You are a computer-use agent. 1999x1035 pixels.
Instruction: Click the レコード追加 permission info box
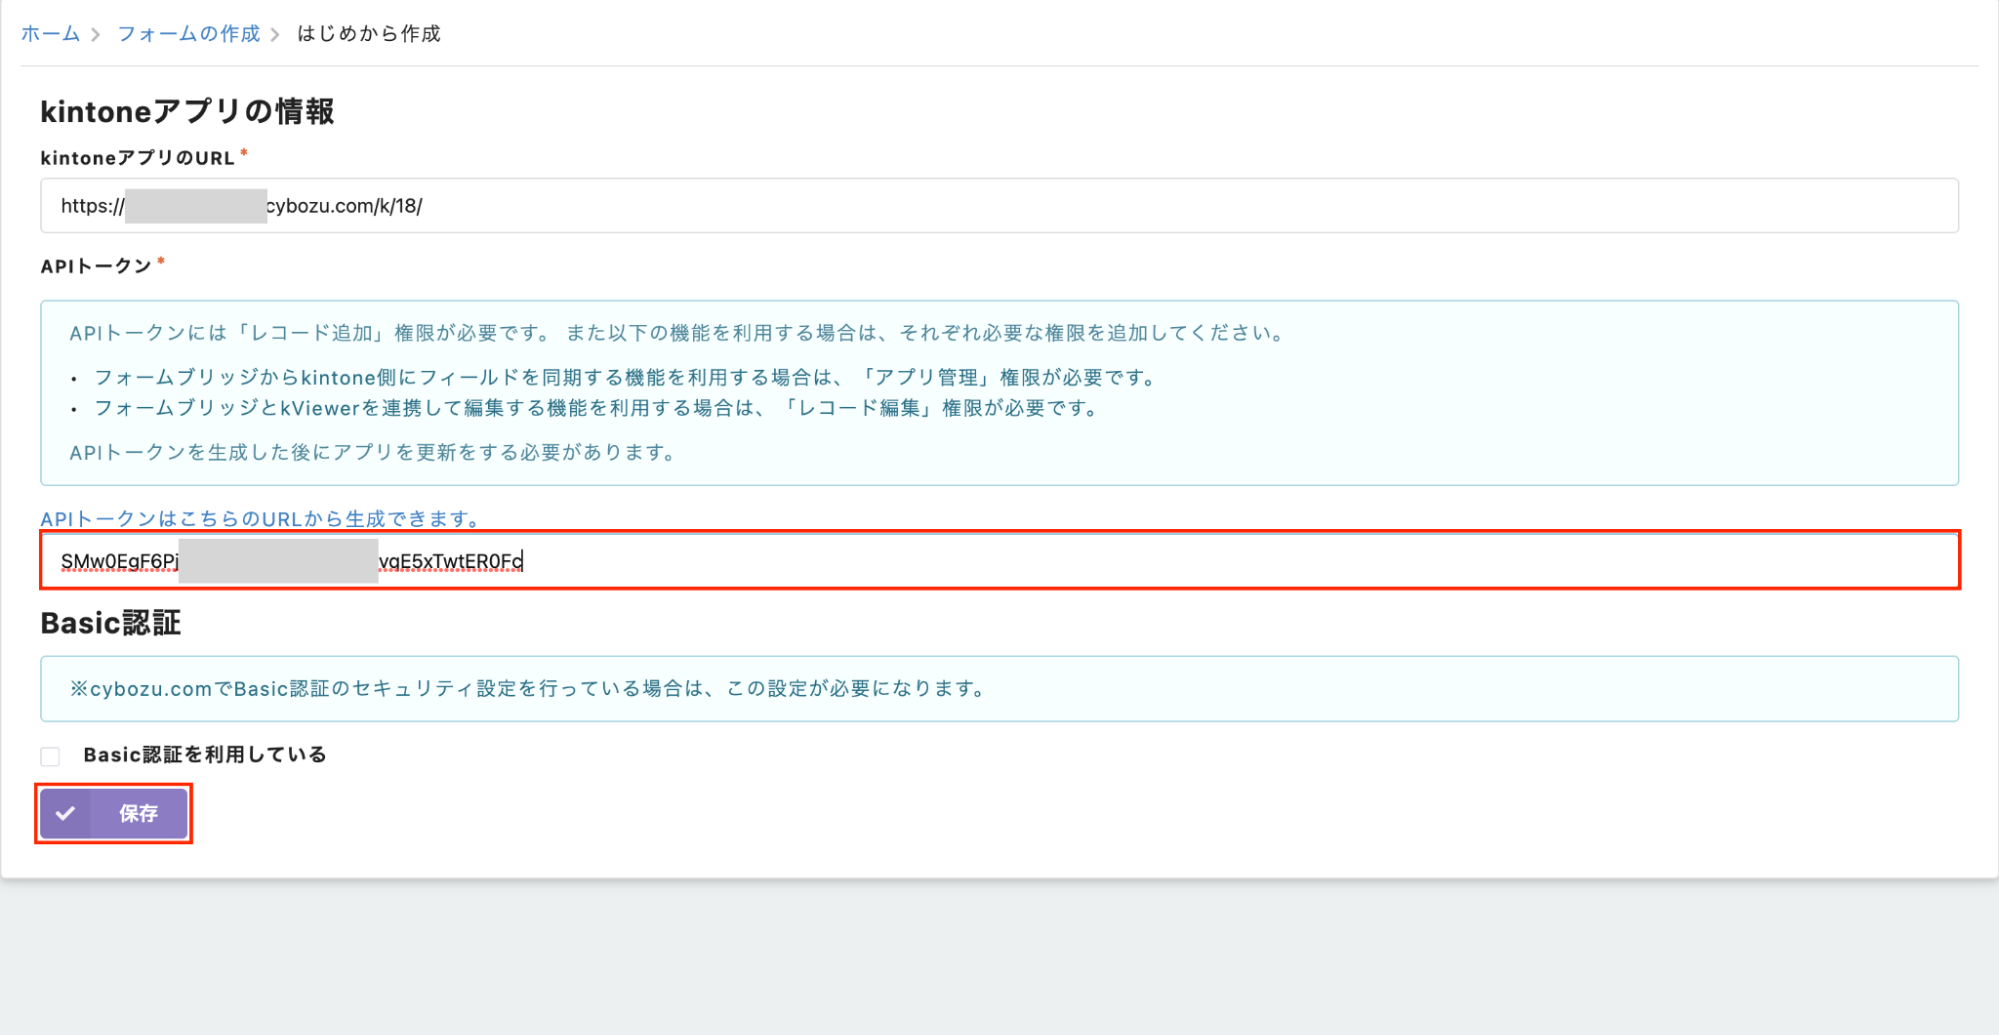click(1000, 392)
